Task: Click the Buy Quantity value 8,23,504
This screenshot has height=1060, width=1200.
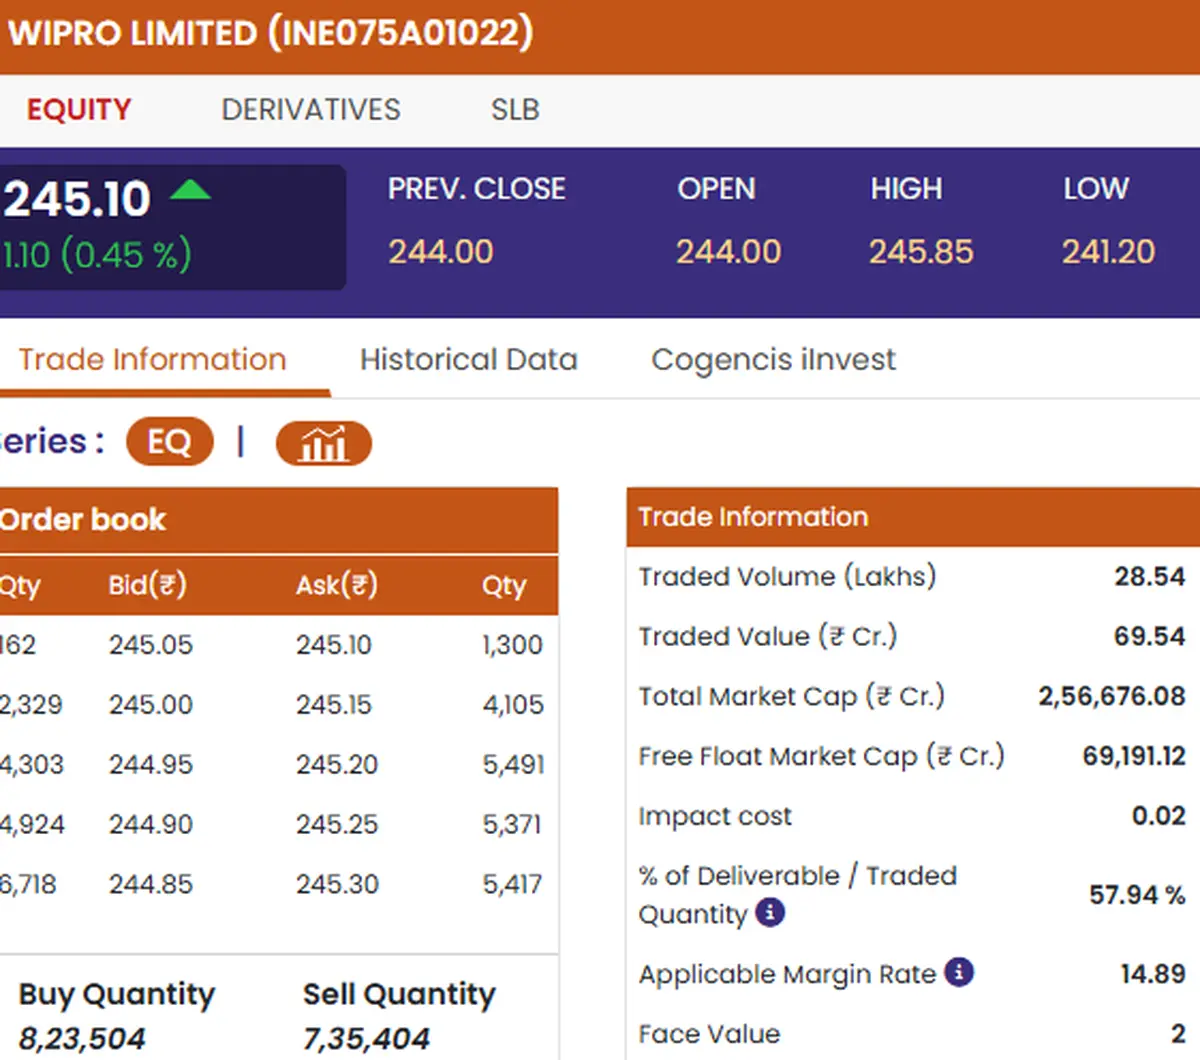Action: pyautogui.click(x=82, y=1039)
